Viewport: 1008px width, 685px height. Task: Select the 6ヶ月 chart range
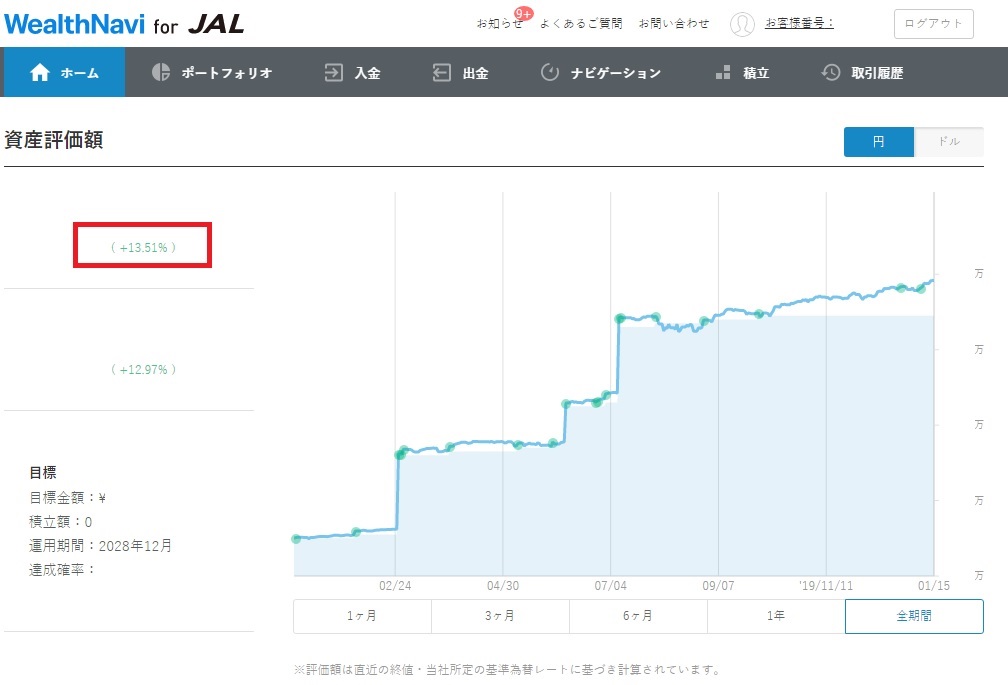point(638,616)
